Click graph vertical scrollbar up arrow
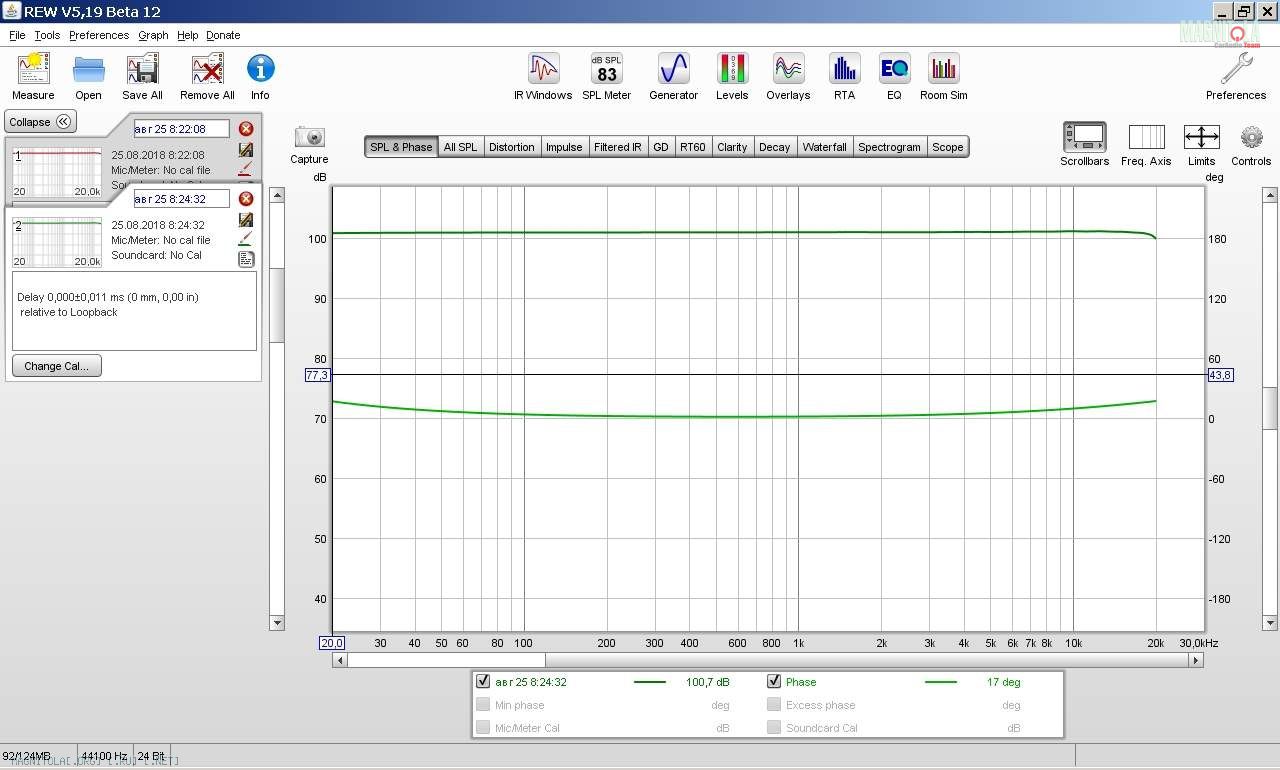The height and width of the screenshot is (770, 1280). coord(1270,195)
